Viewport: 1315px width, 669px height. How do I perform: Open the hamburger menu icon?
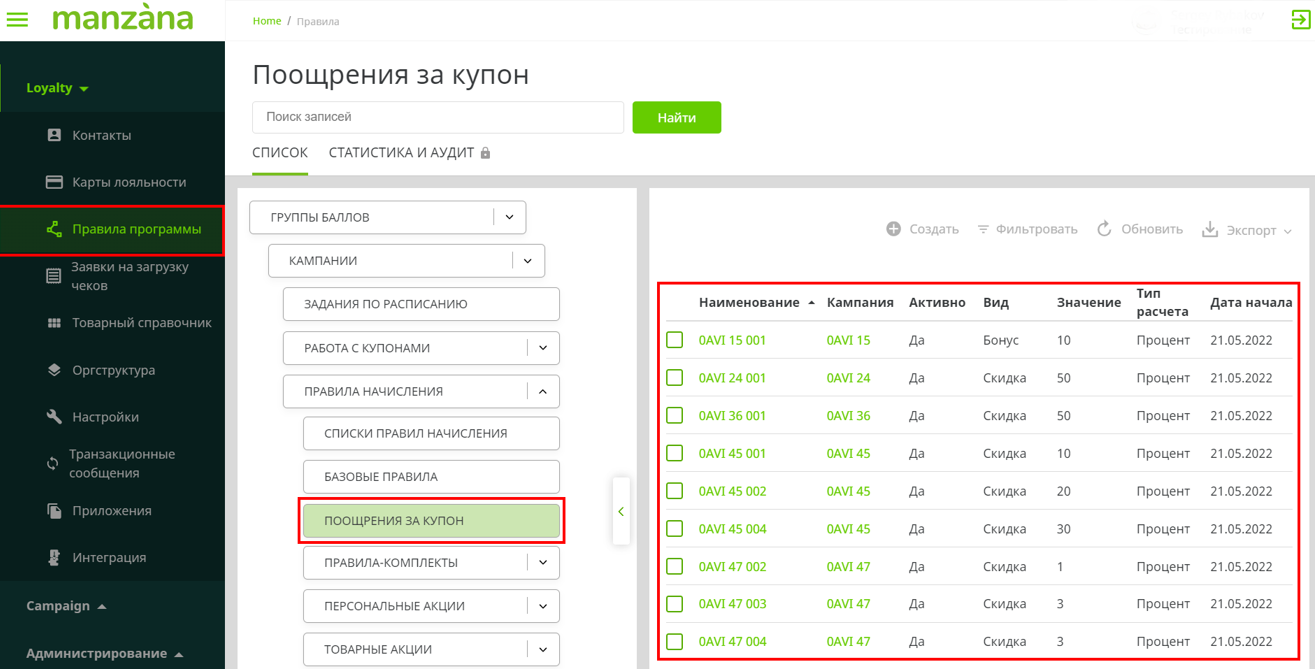coord(18,20)
